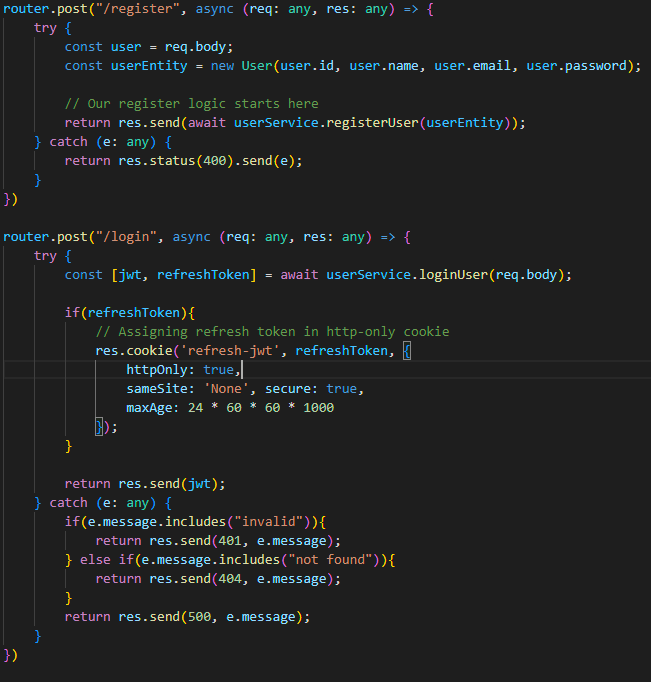Click the user.email constructor argument
This screenshot has width=651, height=682.
pyautogui.click(x=472, y=66)
